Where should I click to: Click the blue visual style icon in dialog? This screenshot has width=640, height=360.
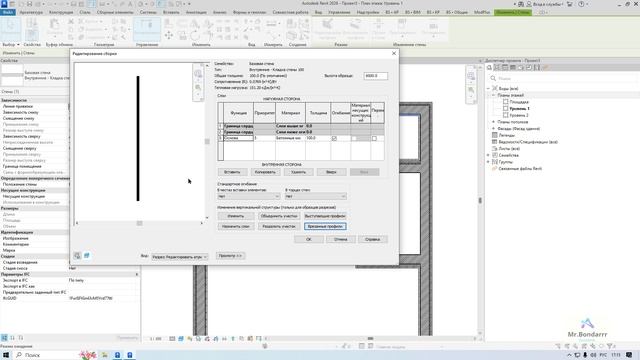pyautogui.click(x=87, y=256)
